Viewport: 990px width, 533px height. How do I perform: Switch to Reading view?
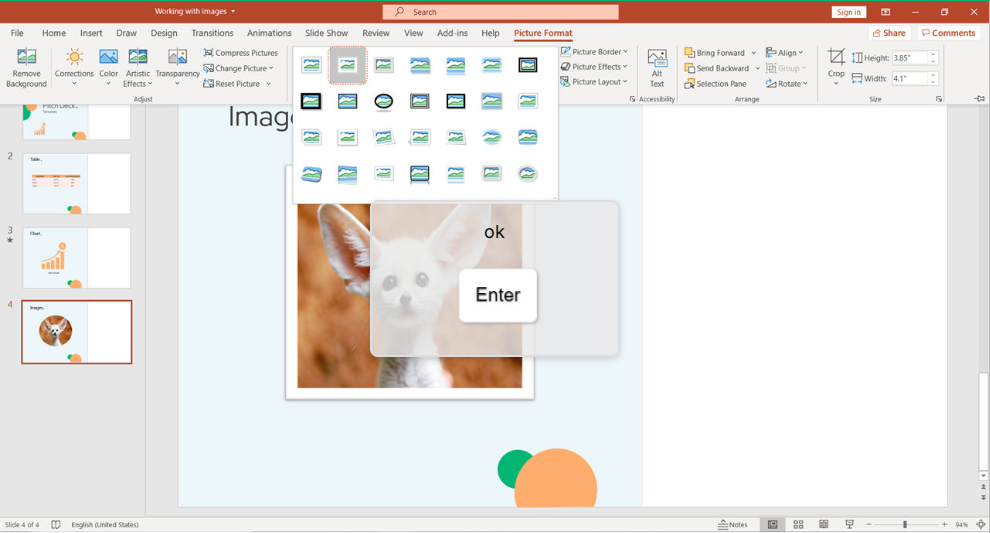pyautogui.click(x=824, y=525)
